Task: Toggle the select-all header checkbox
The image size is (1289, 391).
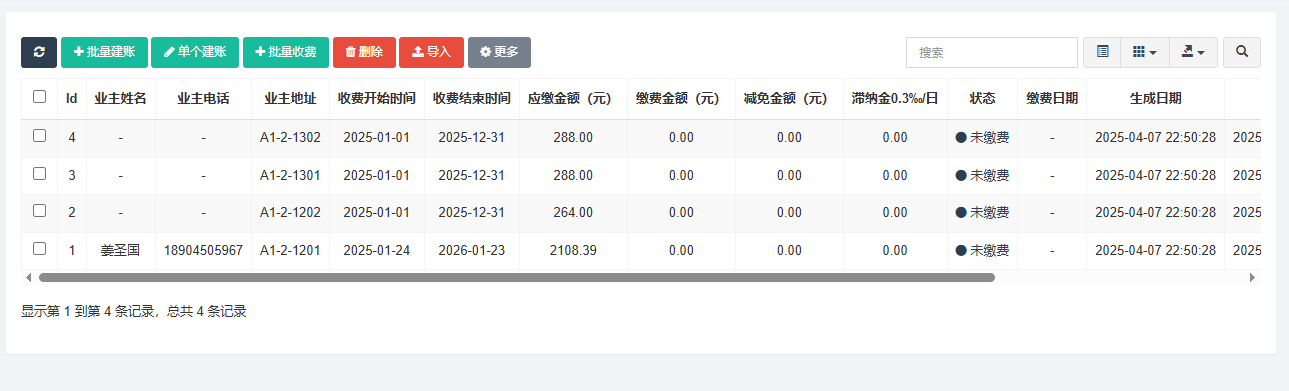Action: click(x=39, y=97)
